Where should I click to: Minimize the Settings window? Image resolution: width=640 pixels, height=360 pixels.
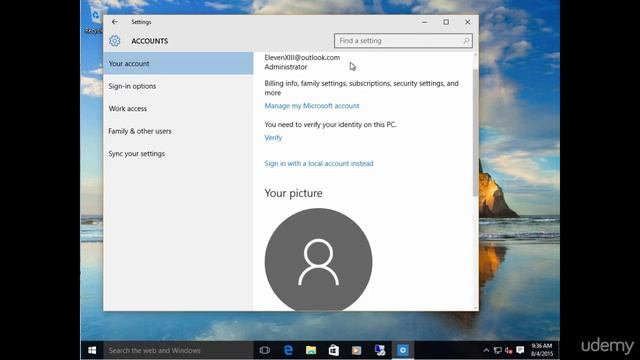[424, 22]
